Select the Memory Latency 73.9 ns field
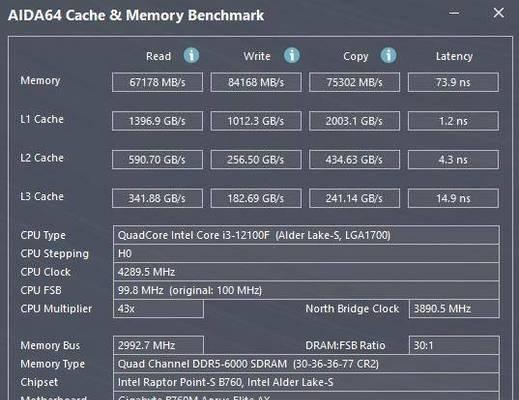 pos(453,82)
